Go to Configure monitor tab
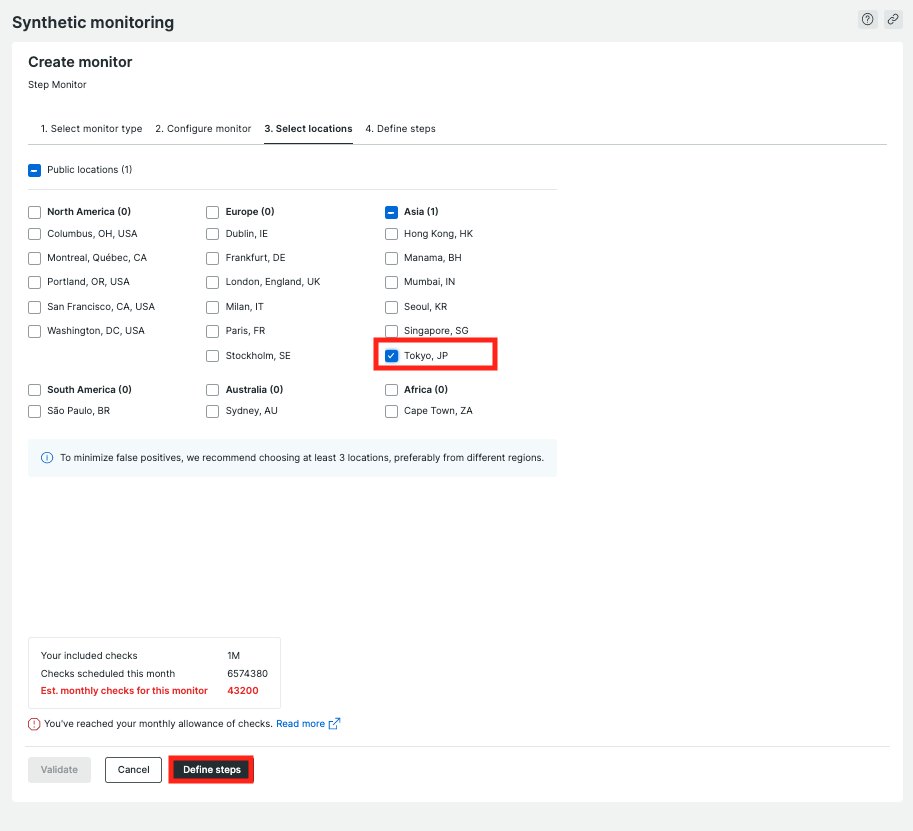Image resolution: width=913 pixels, height=831 pixels. coord(203,129)
